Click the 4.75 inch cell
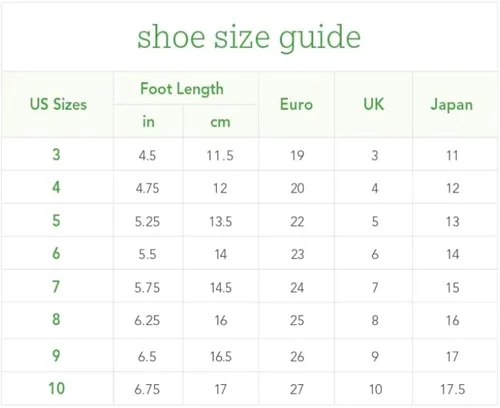500x408 pixels. [x=147, y=188]
